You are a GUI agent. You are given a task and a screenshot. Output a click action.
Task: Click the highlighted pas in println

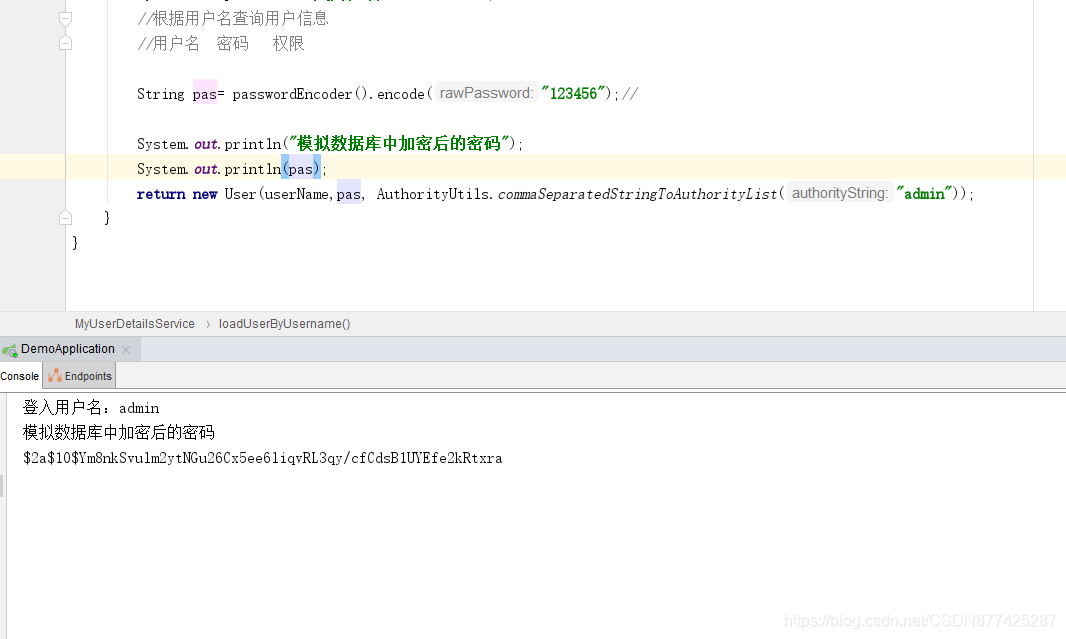coord(300,169)
